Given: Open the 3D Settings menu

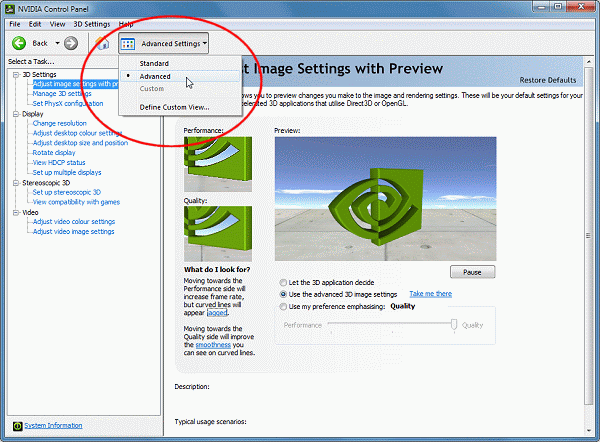Looking at the screenshot, I should tap(92, 24).
